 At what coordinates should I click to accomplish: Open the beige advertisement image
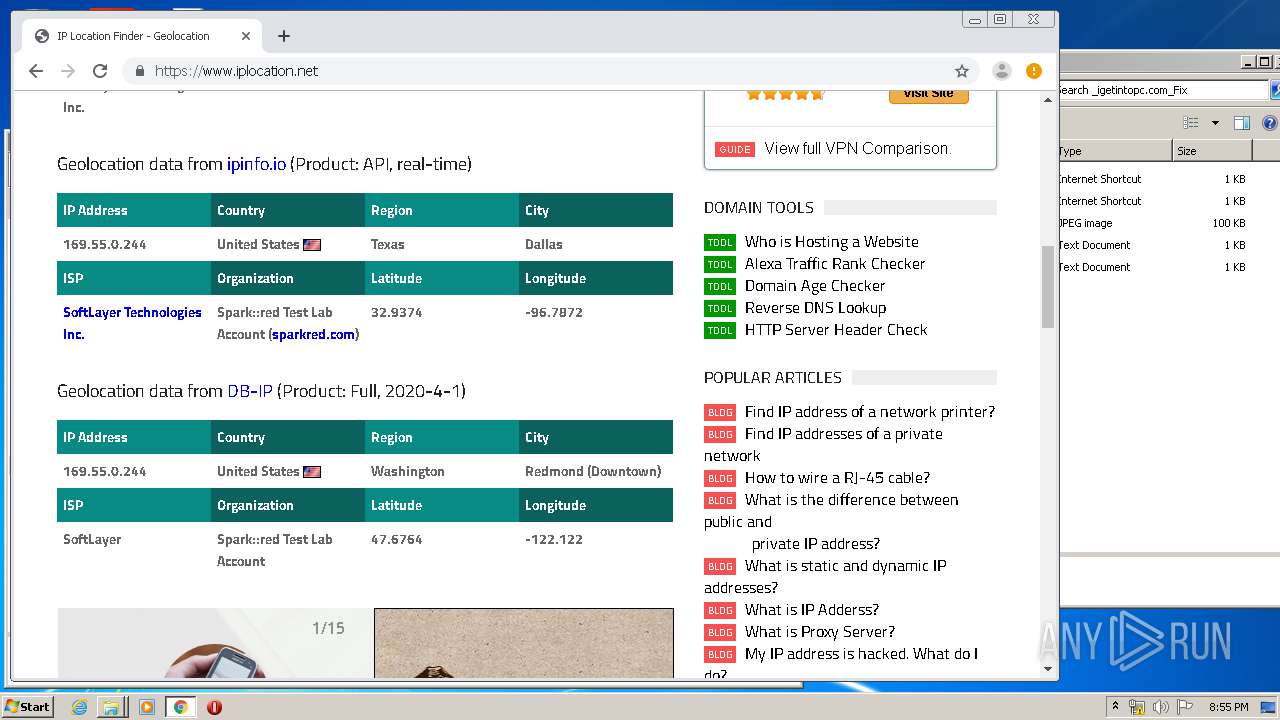click(x=524, y=643)
